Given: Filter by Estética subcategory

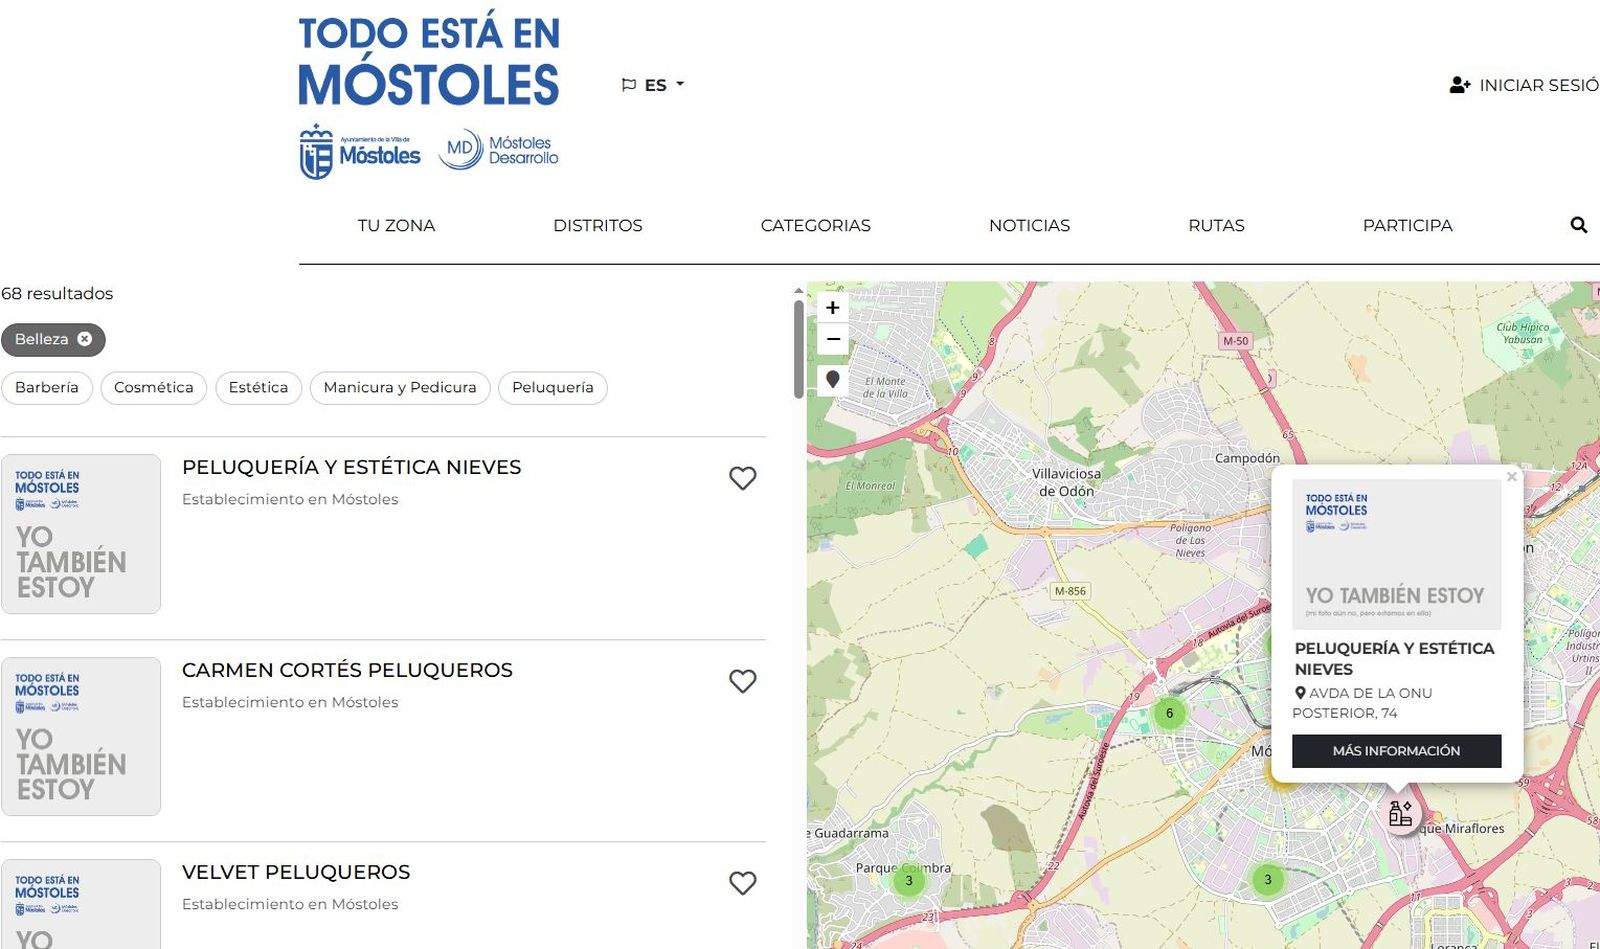Looking at the screenshot, I should (258, 388).
